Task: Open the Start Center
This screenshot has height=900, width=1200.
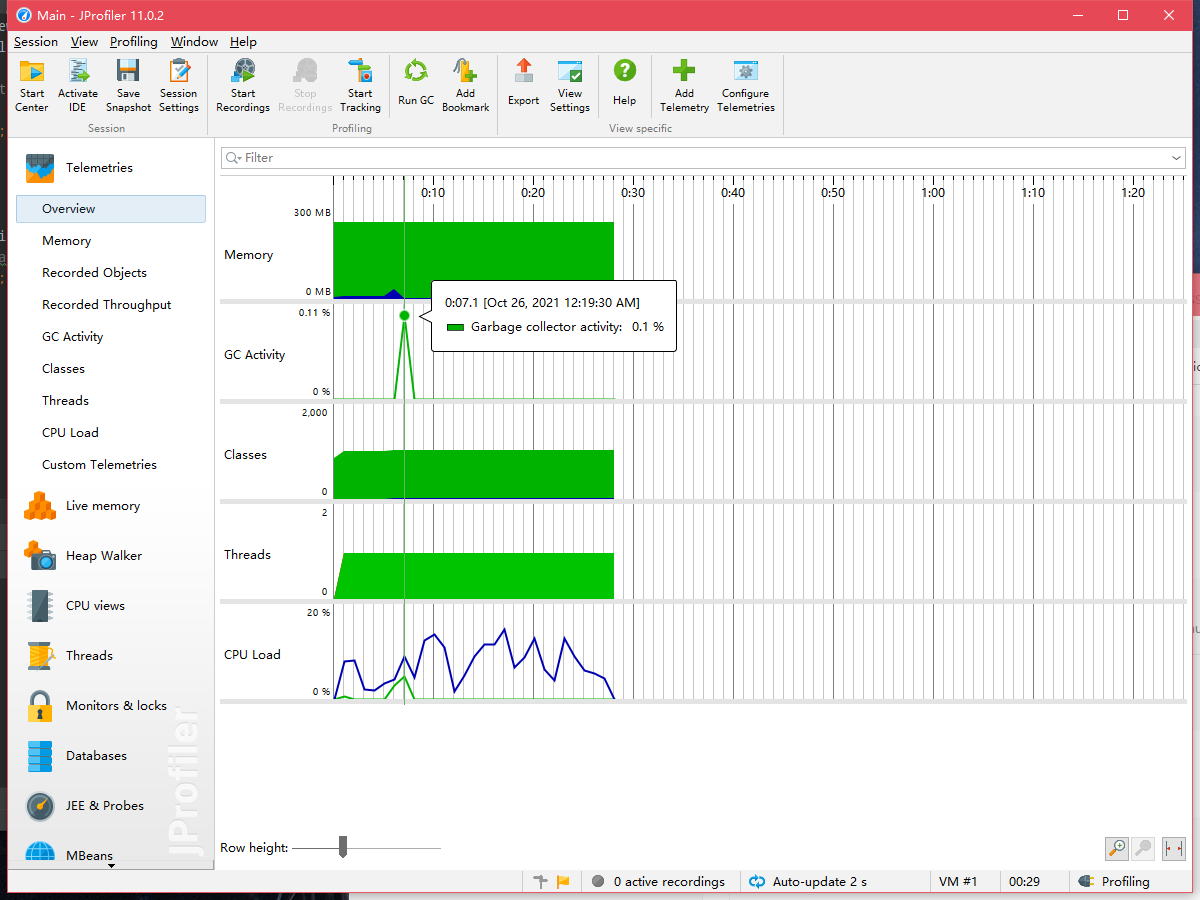Action: click(x=32, y=85)
